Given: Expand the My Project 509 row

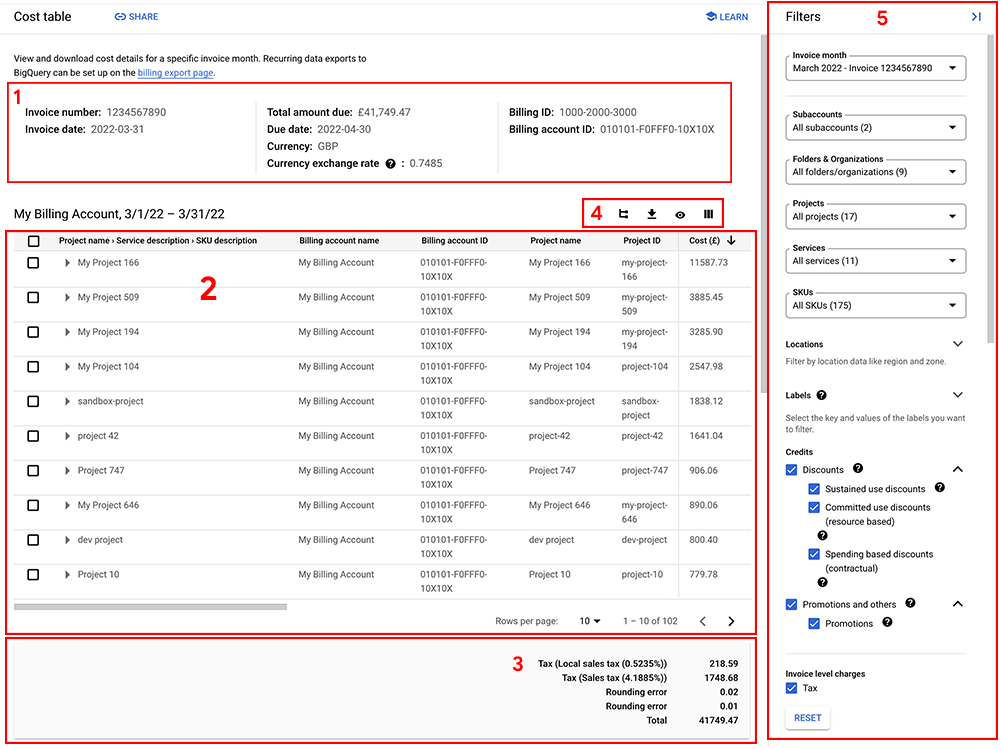Looking at the screenshot, I should click(67, 297).
